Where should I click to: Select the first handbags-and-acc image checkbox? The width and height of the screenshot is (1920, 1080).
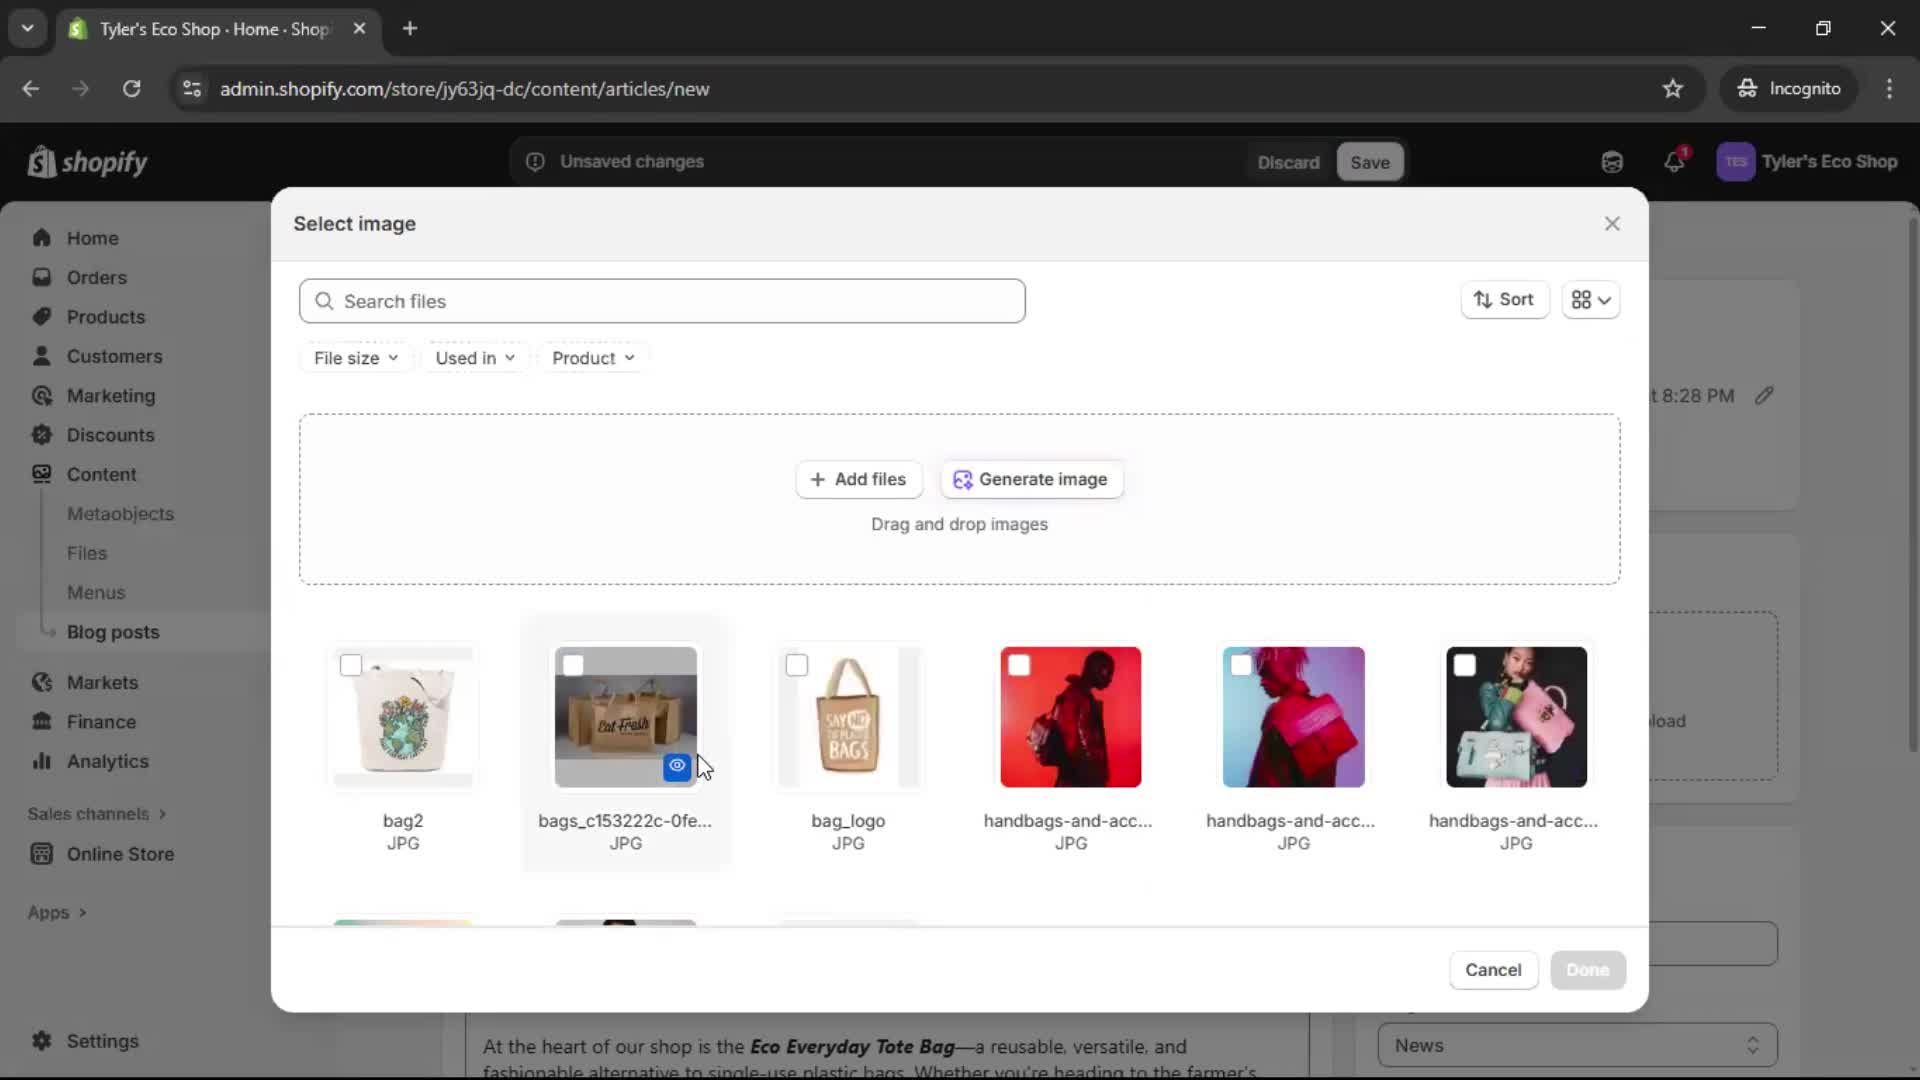pyautogui.click(x=1021, y=663)
